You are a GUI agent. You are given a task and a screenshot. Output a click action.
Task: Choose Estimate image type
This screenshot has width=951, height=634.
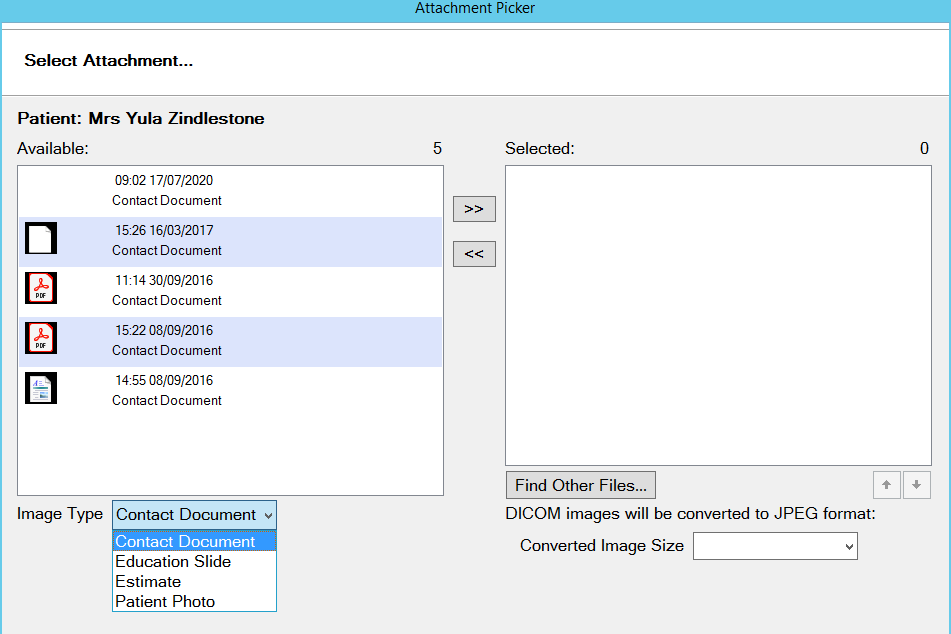(x=194, y=581)
